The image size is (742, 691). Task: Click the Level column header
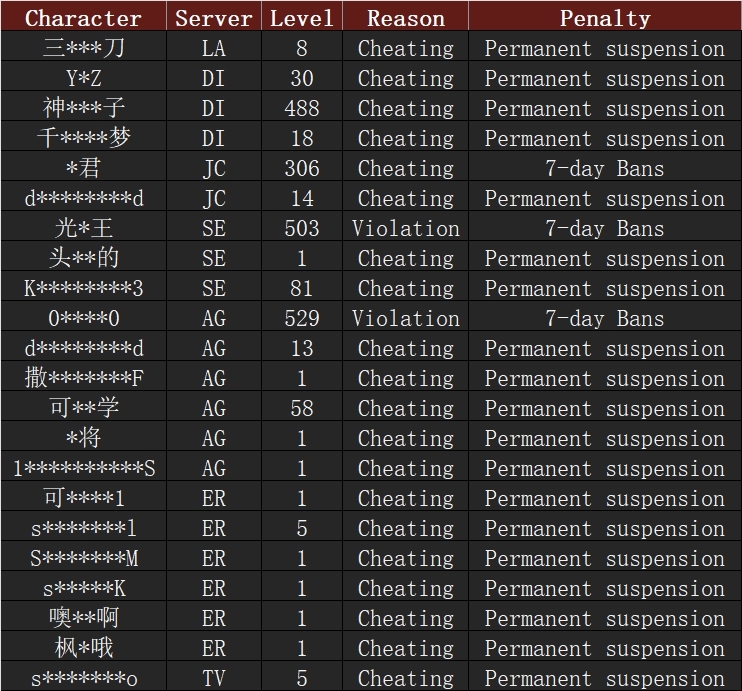(301, 18)
